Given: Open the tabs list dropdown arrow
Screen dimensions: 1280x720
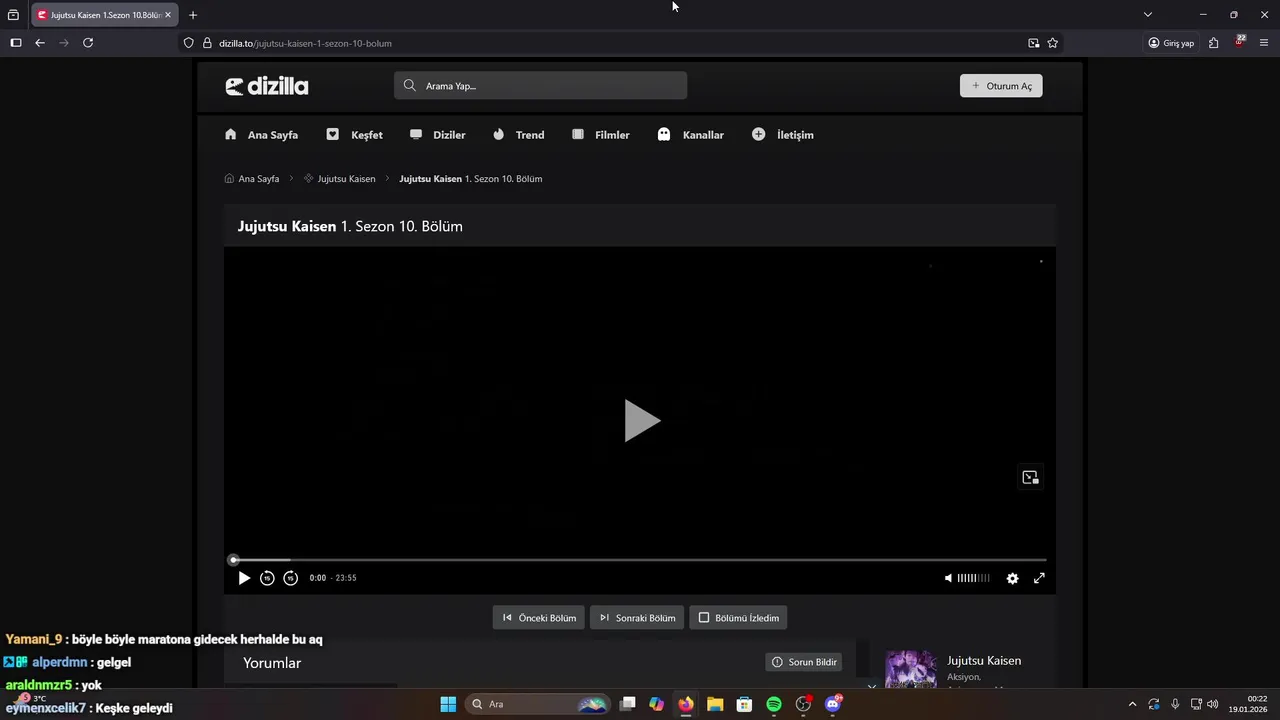Looking at the screenshot, I should 1148,15.
